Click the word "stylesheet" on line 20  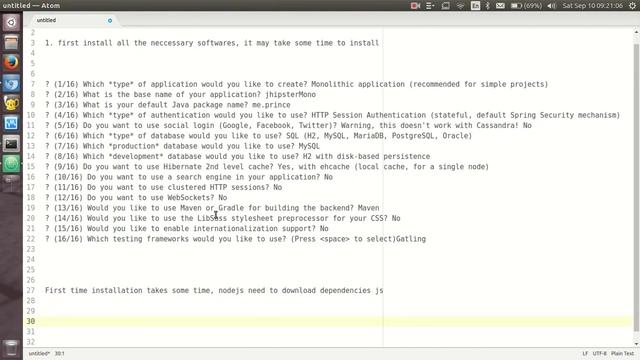point(252,218)
